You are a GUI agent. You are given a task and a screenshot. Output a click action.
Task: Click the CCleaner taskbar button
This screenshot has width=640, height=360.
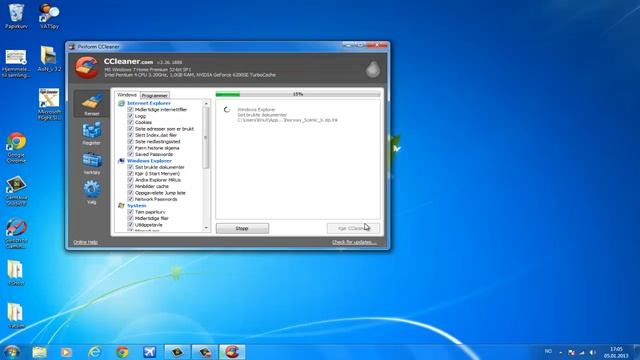[232, 352]
